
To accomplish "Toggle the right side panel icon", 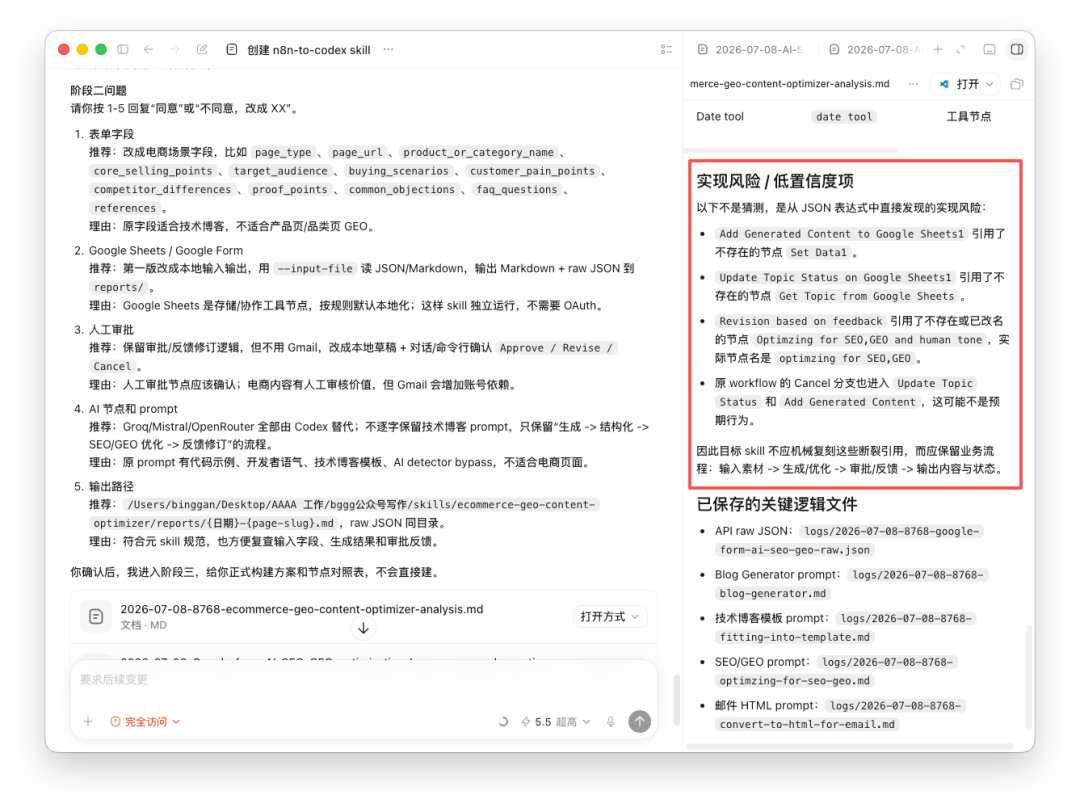I will click(1017, 49).
